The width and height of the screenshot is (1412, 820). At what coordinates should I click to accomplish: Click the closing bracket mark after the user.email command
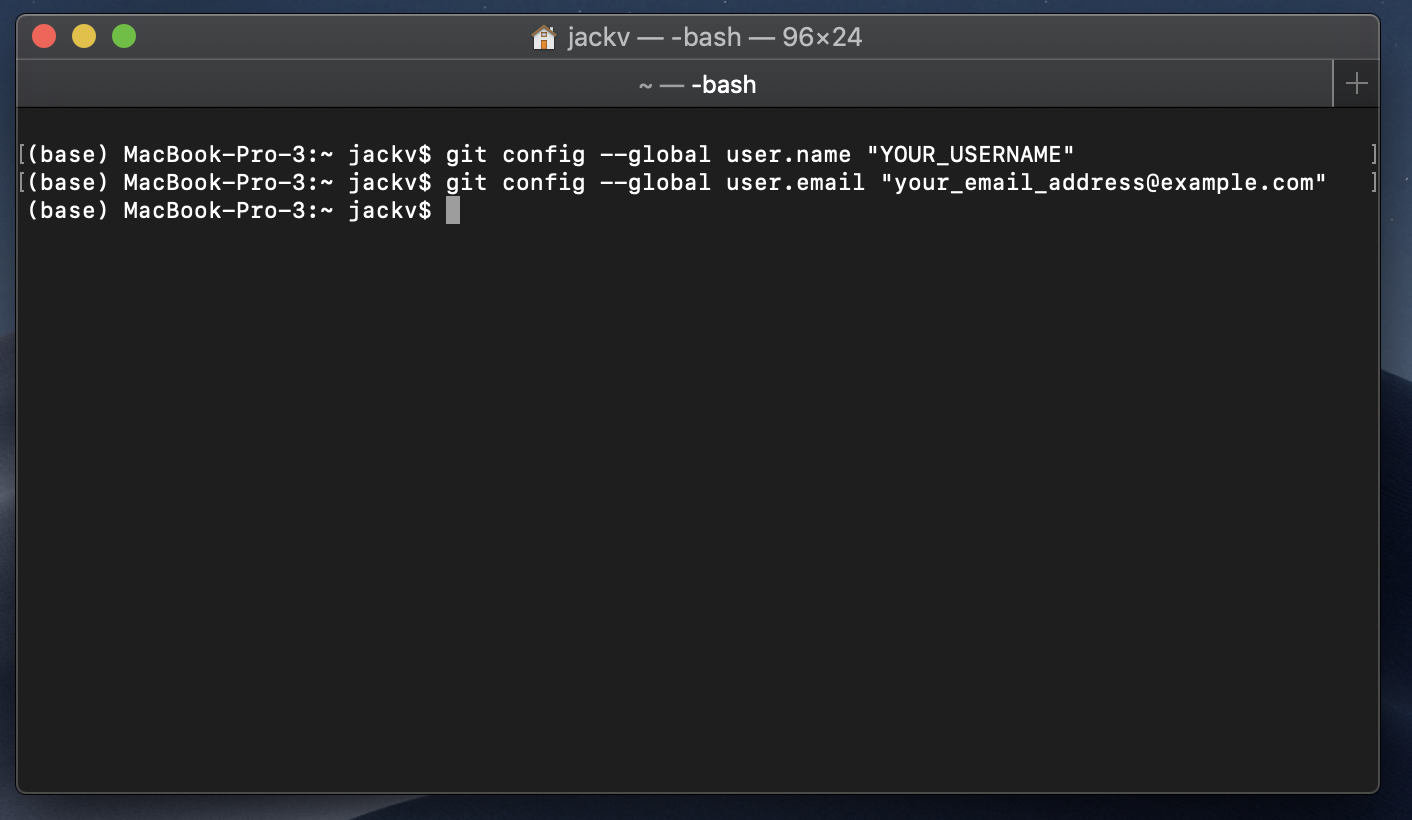point(1374,182)
